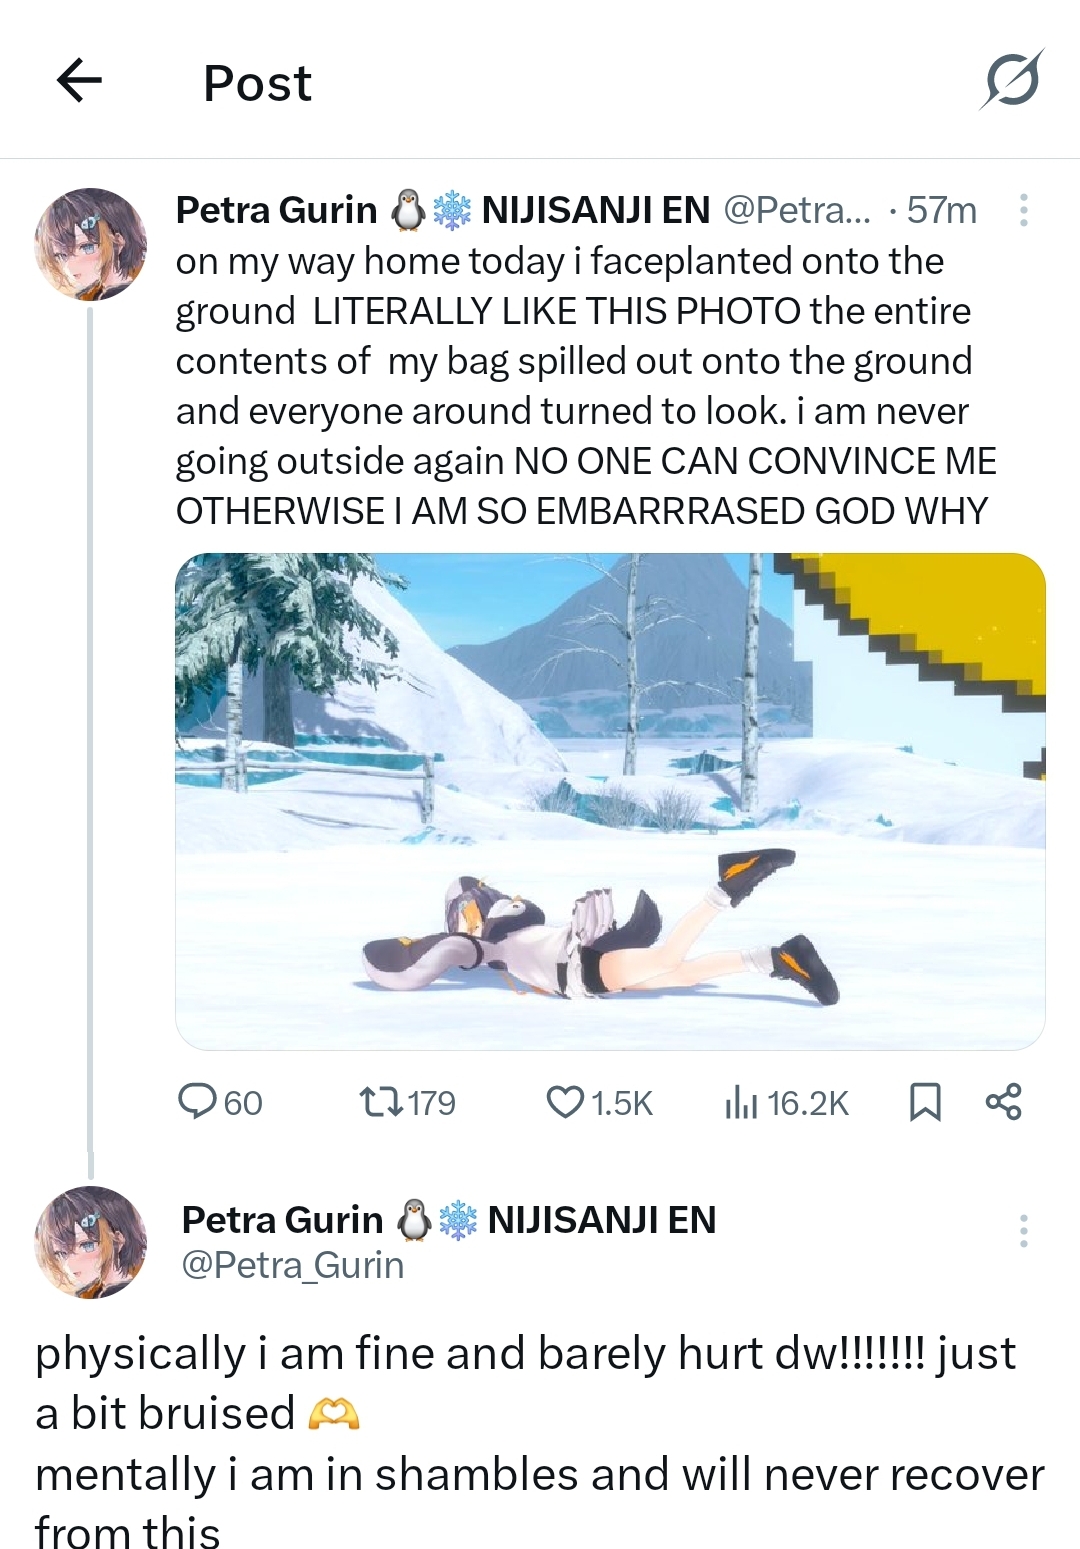Bookmark the faceplant tweet
This screenshot has height=1549, width=1080.
[925, 1102]
